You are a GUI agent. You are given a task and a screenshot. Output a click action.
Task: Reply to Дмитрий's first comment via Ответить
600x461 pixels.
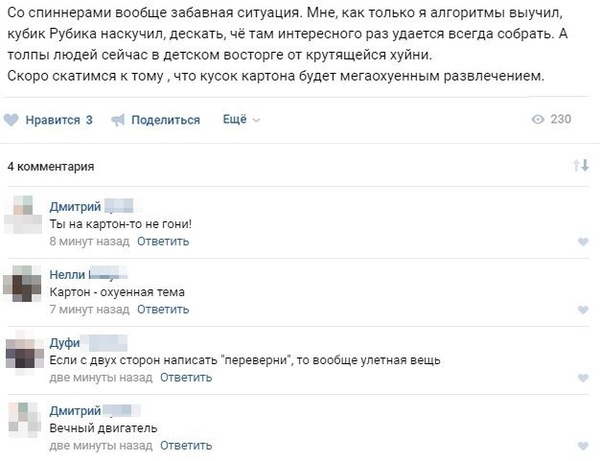[x=163, y=241]
